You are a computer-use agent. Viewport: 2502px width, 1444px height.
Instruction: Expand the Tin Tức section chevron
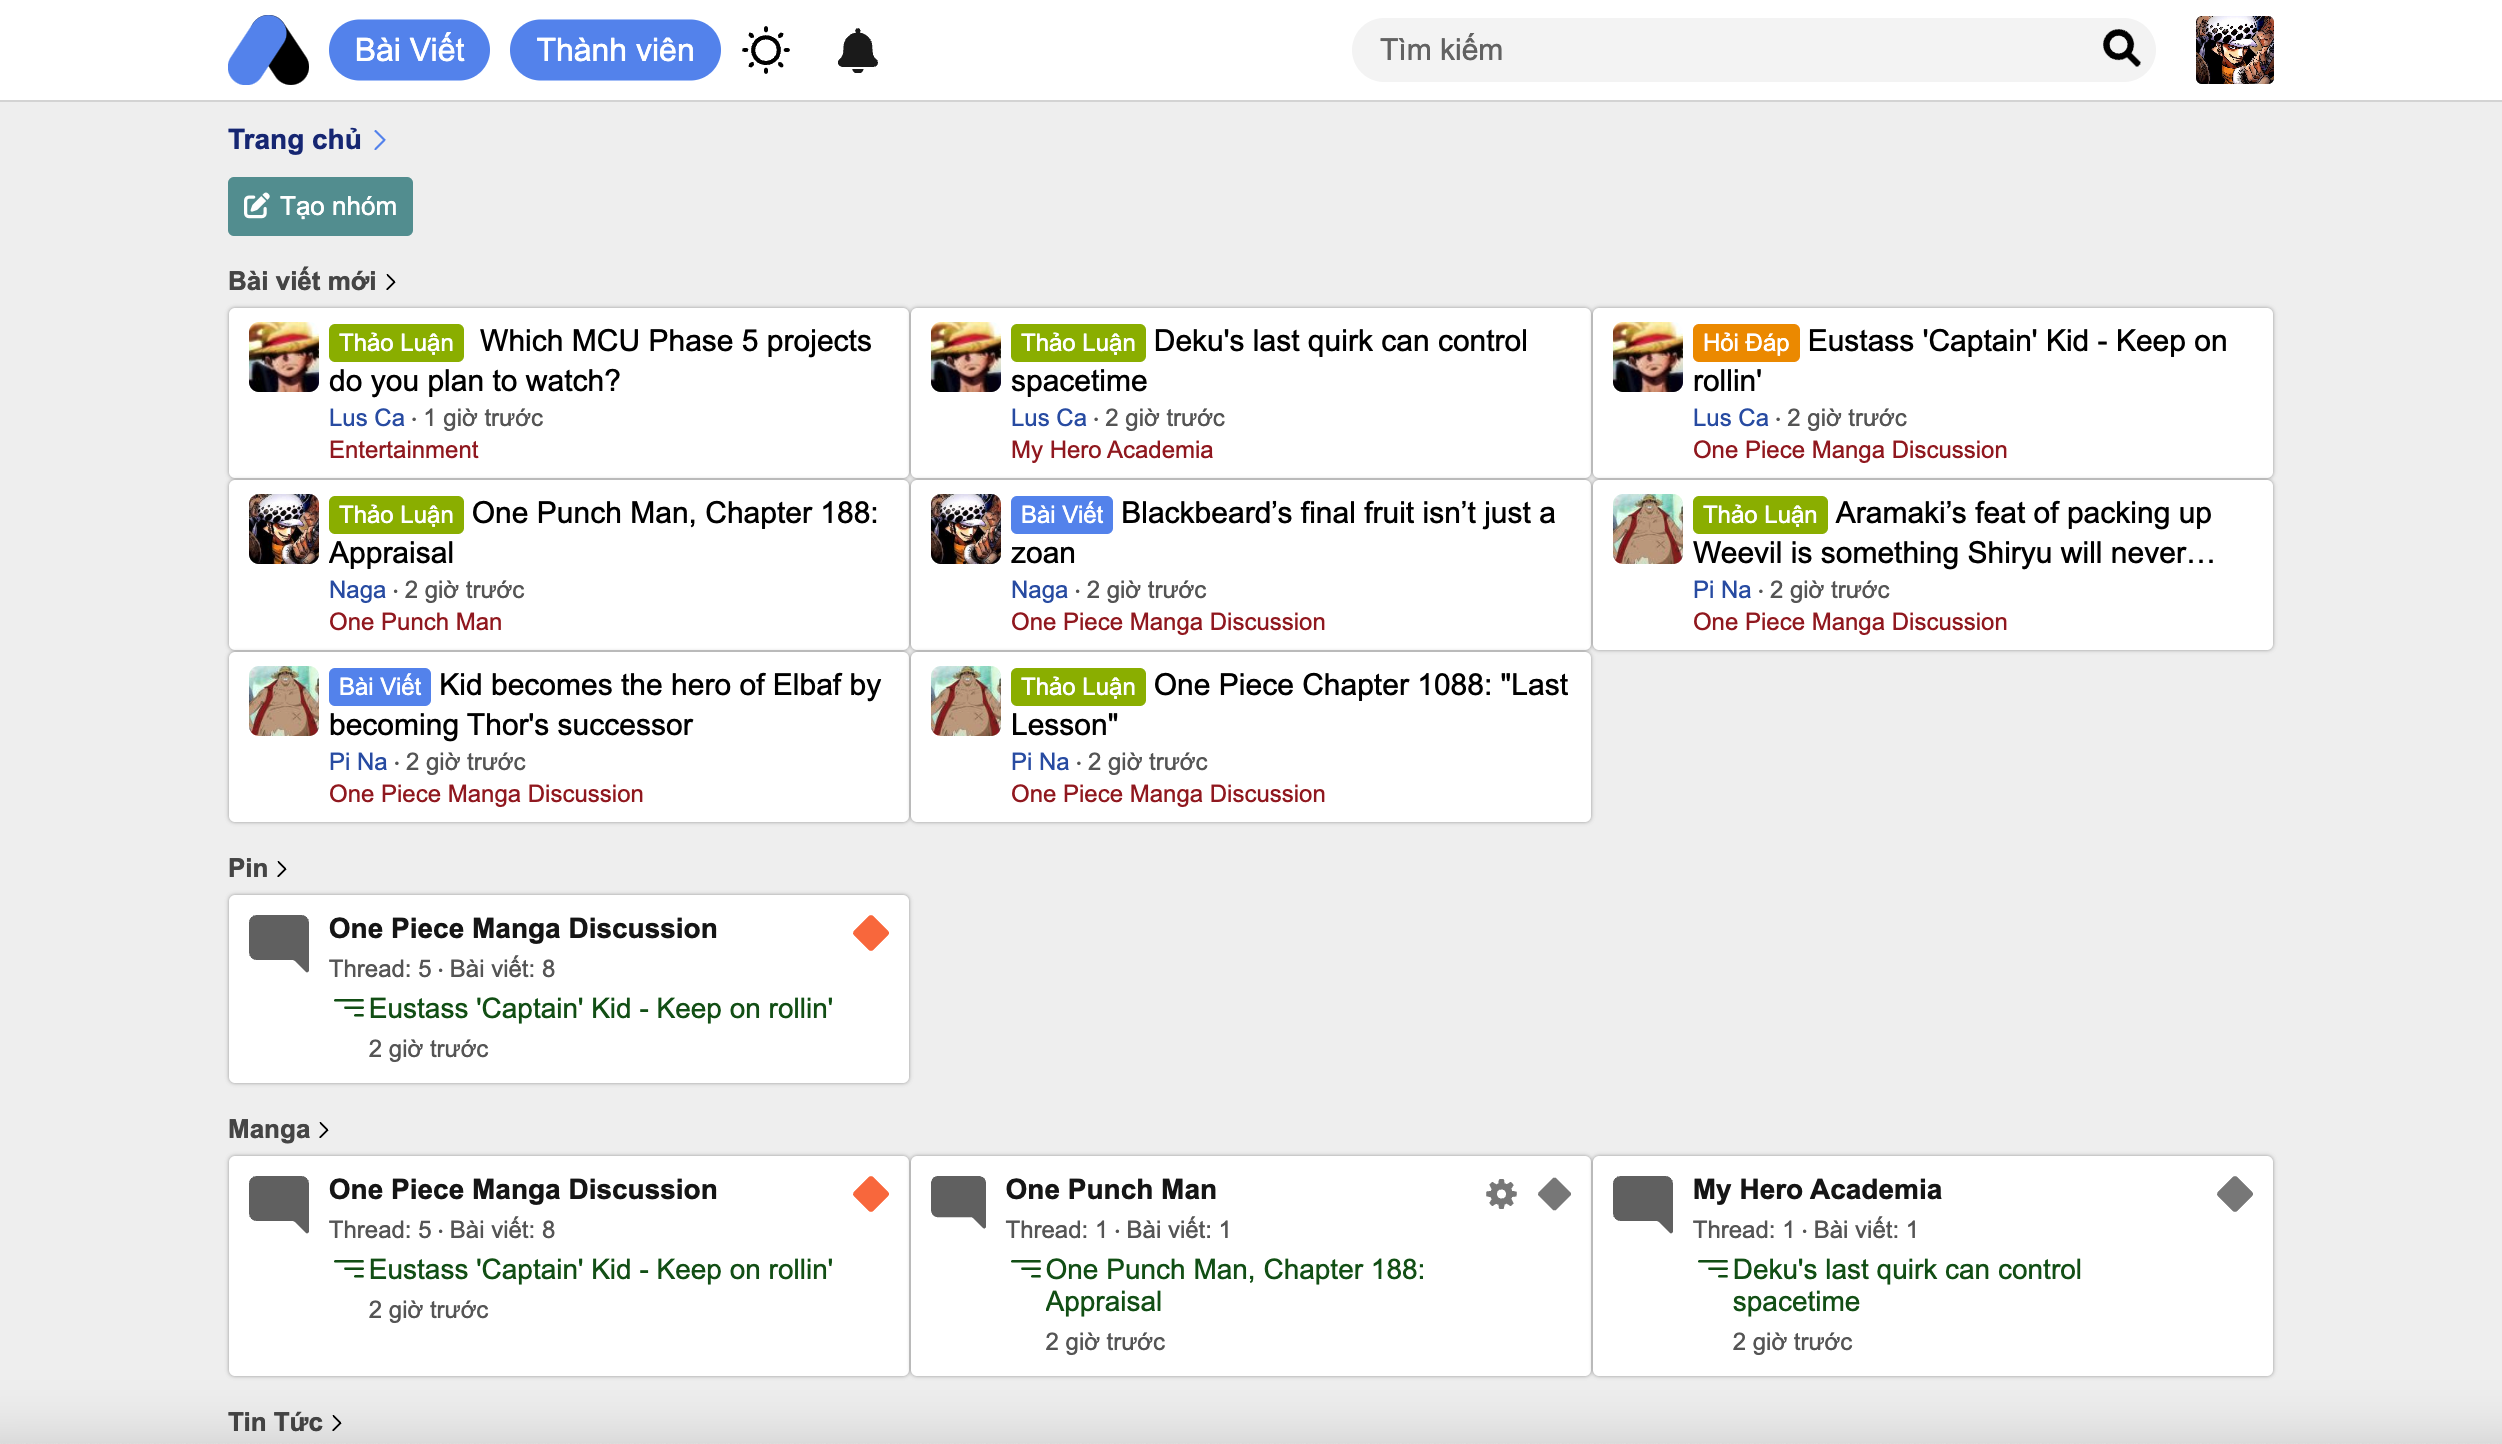335,1421
